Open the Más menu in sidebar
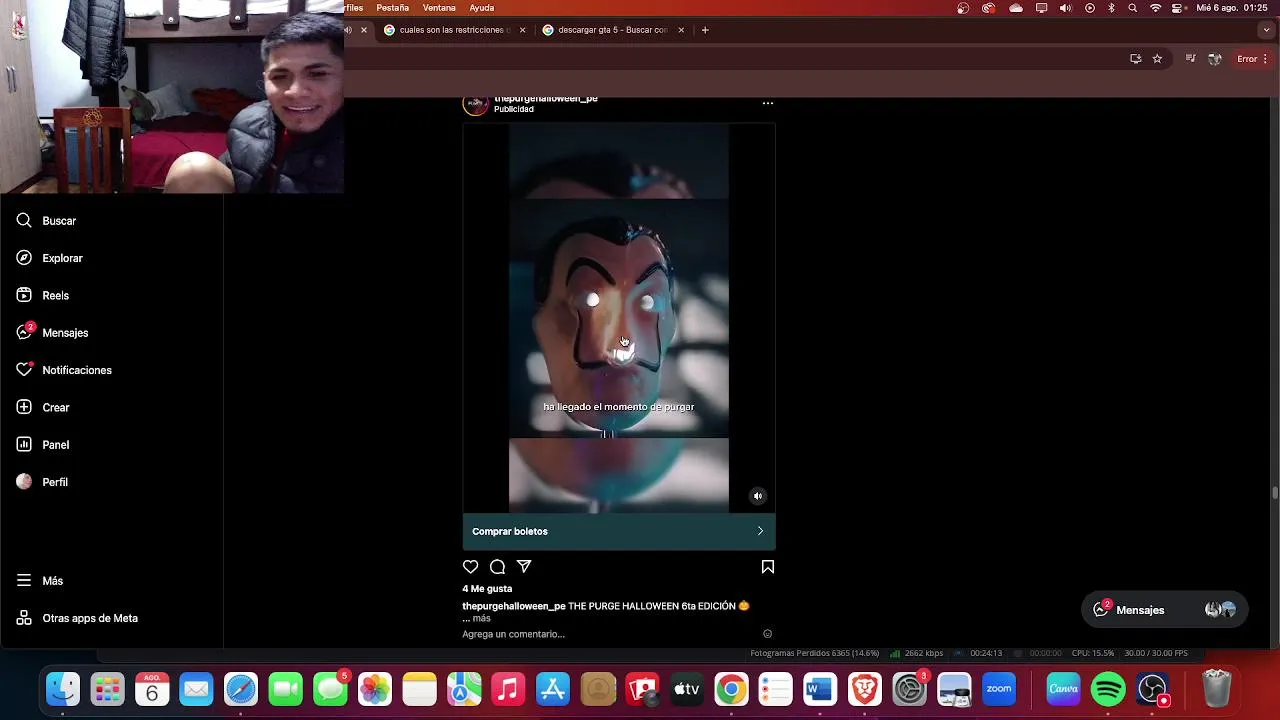 click(40, 581)
